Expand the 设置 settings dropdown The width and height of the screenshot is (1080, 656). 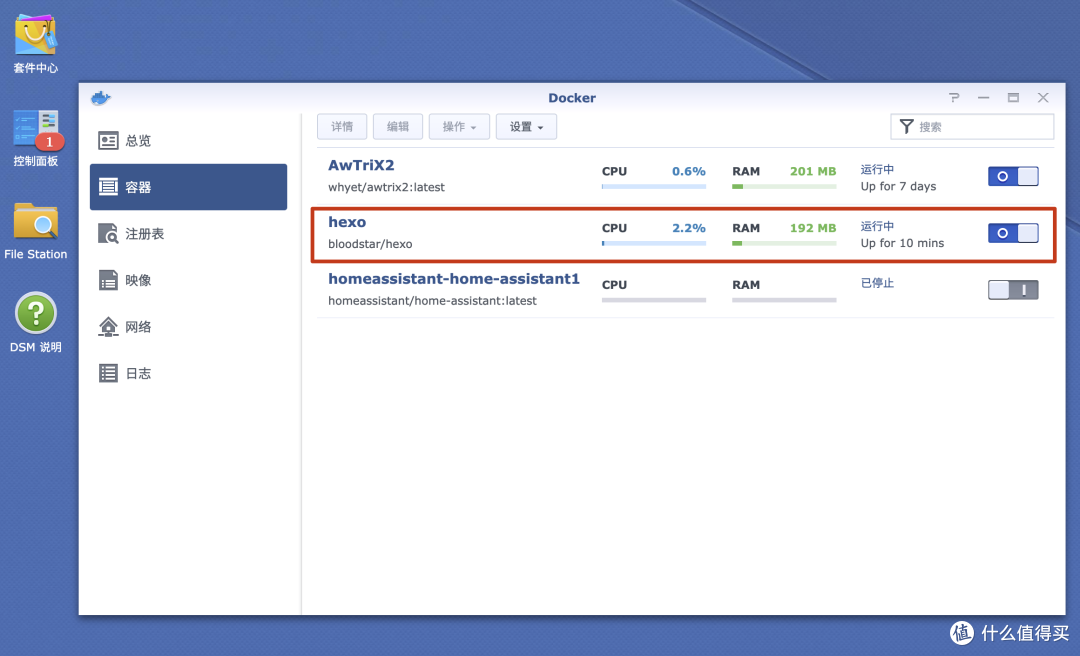point(526,127)
